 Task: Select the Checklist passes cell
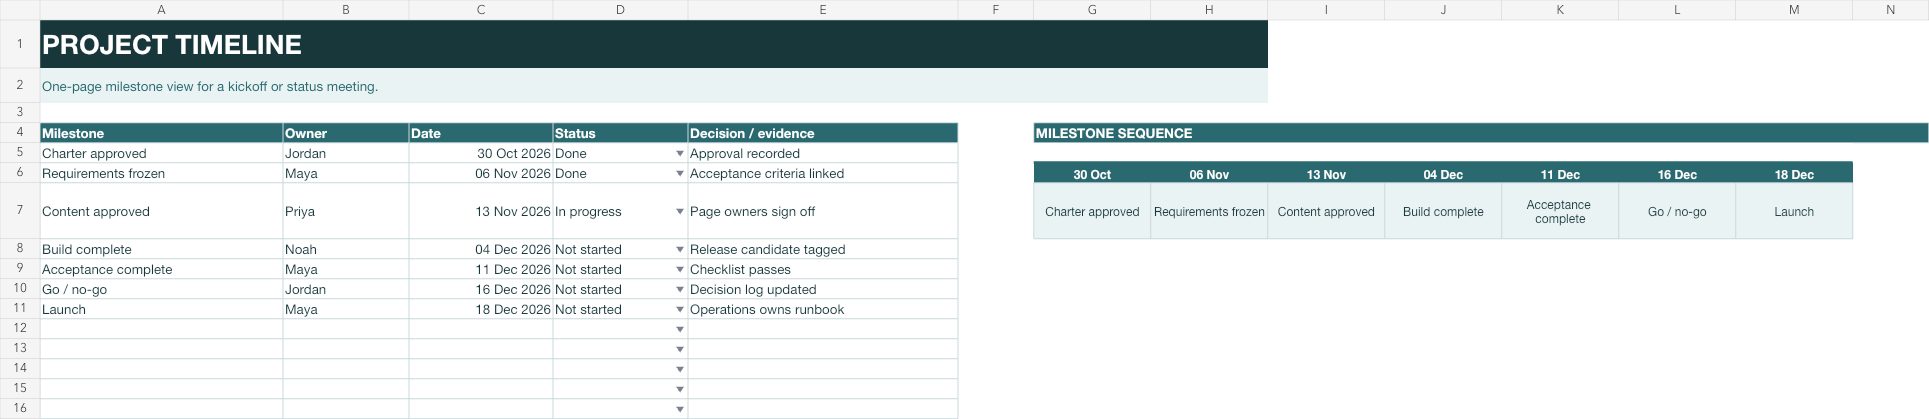click(823, 270)
